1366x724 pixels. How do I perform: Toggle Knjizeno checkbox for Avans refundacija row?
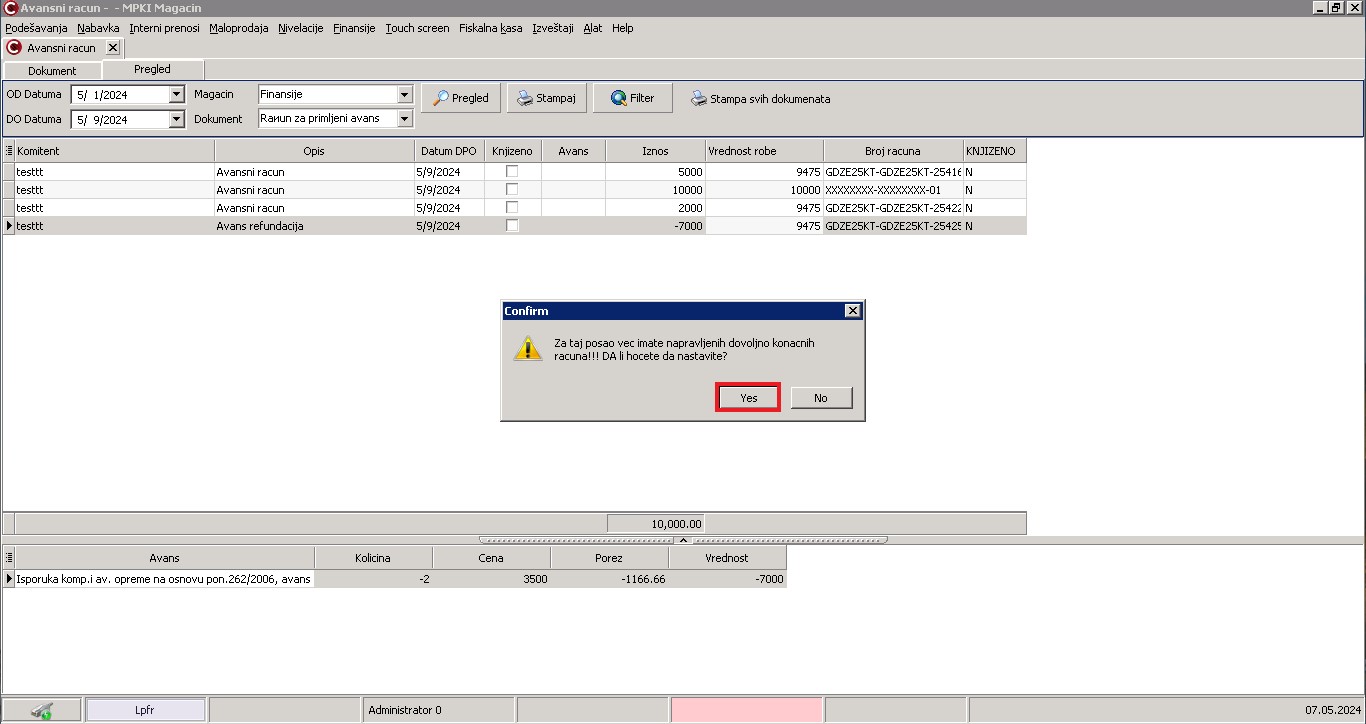pyautogui.click(x=512, y=225)
